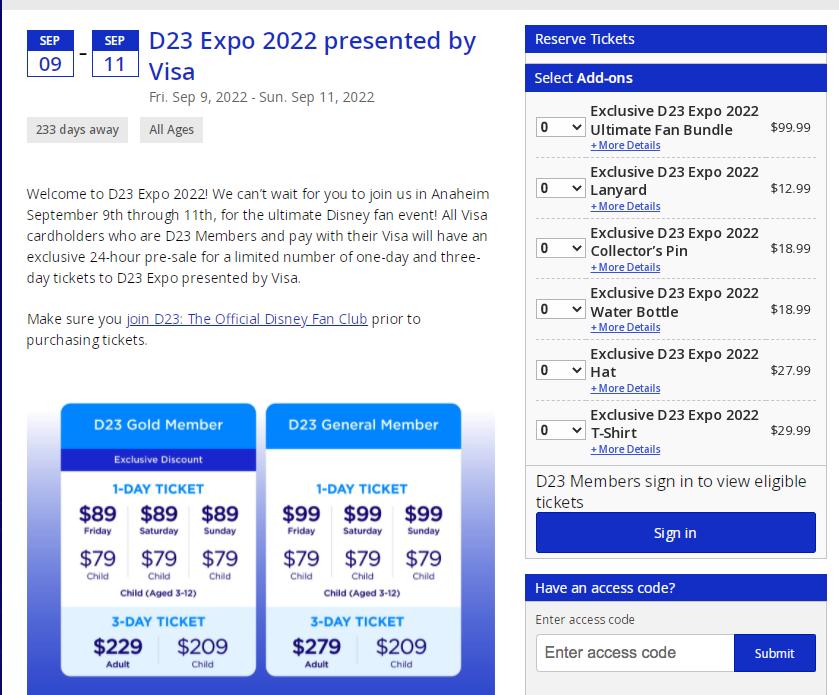The width and height of the screenshot is (839, 695).
Task: Follow the join D23 Official Fan Club link
Action: (x=247, y=319)
